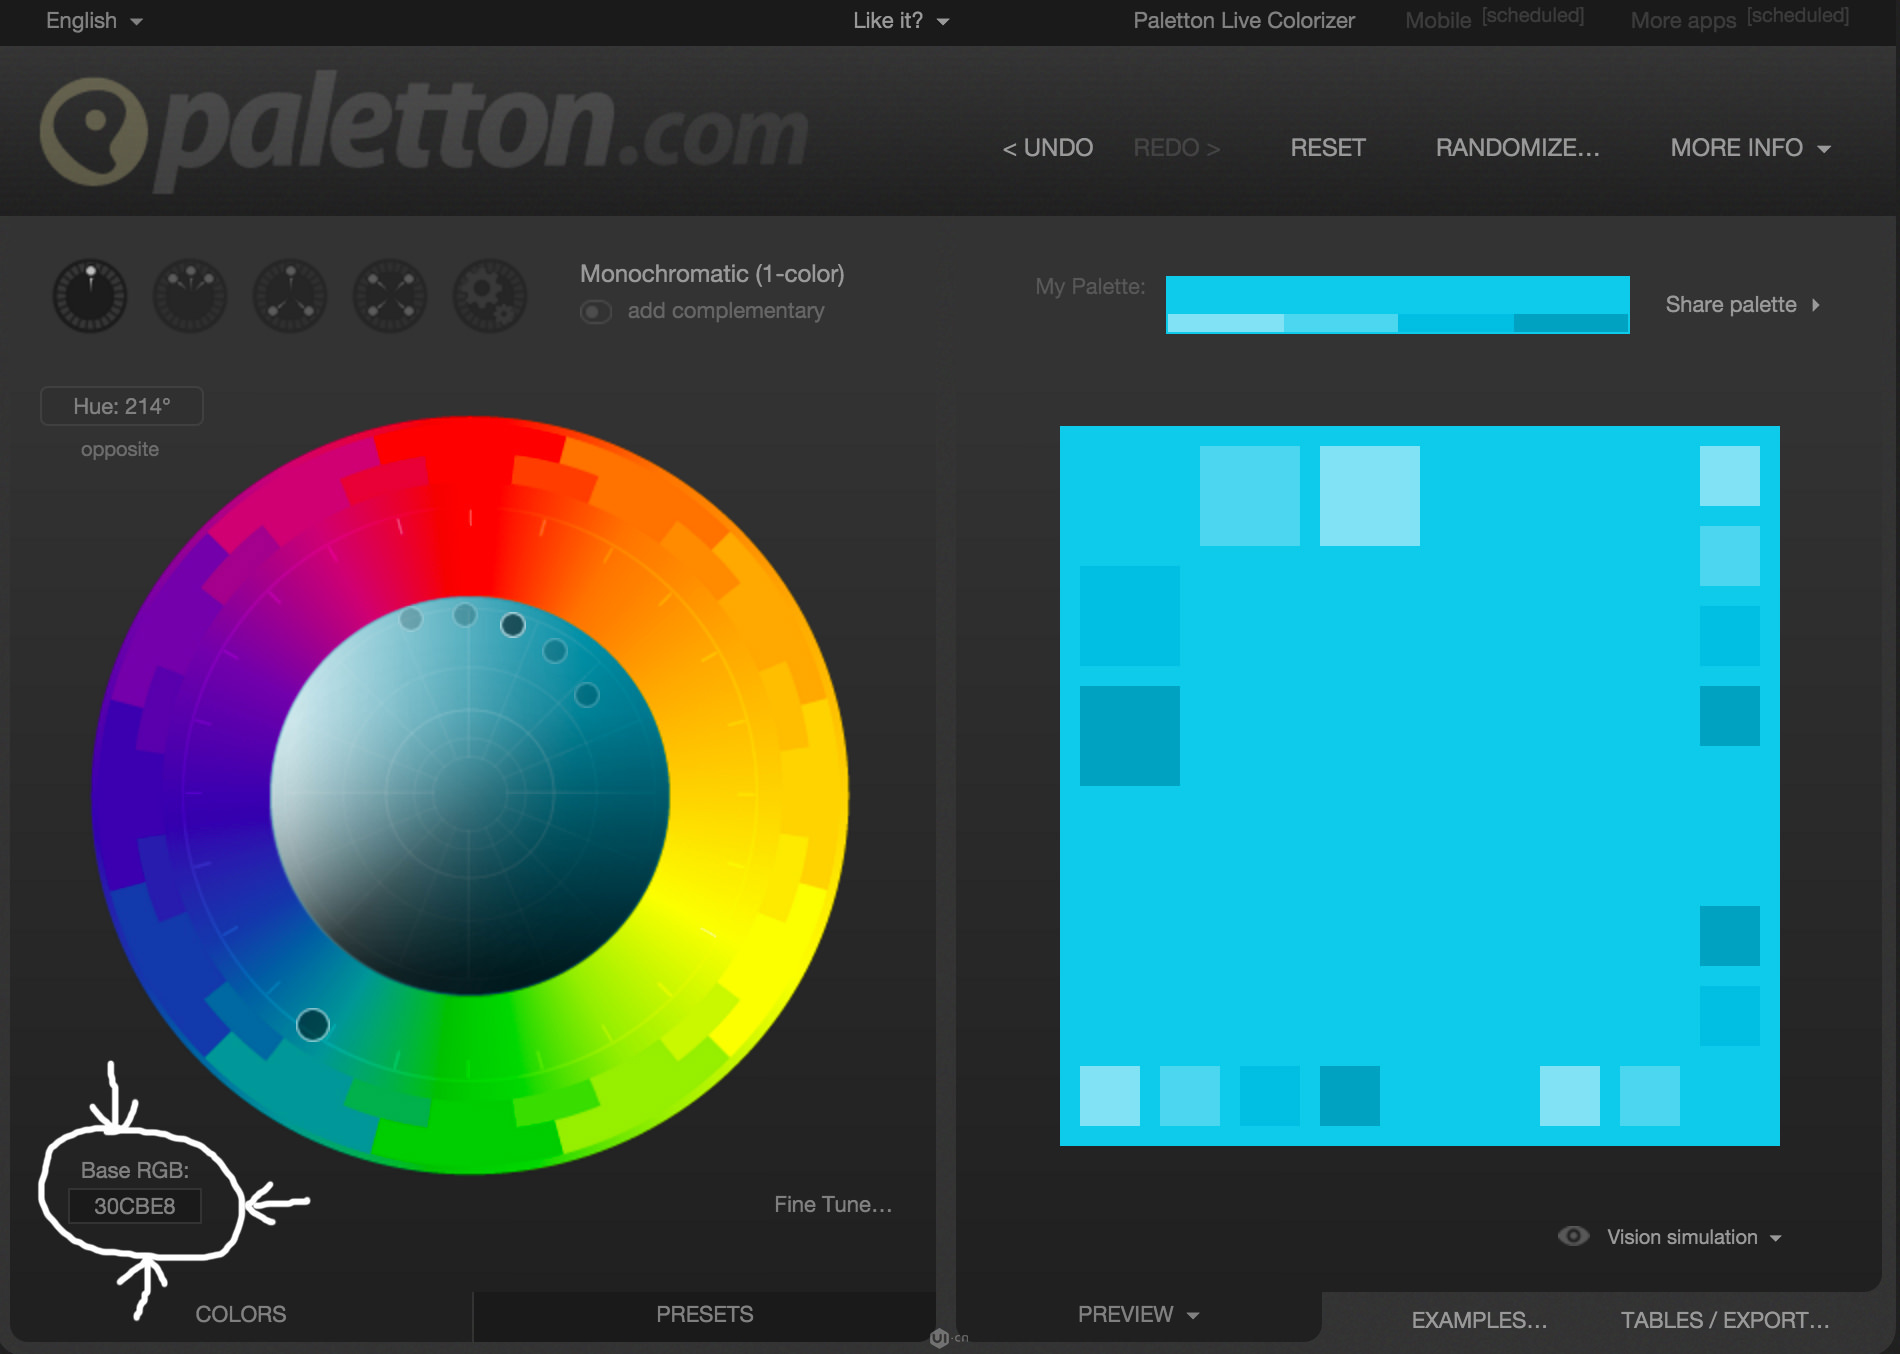Switch to the PRESETS tab

tap(704, 1314)
